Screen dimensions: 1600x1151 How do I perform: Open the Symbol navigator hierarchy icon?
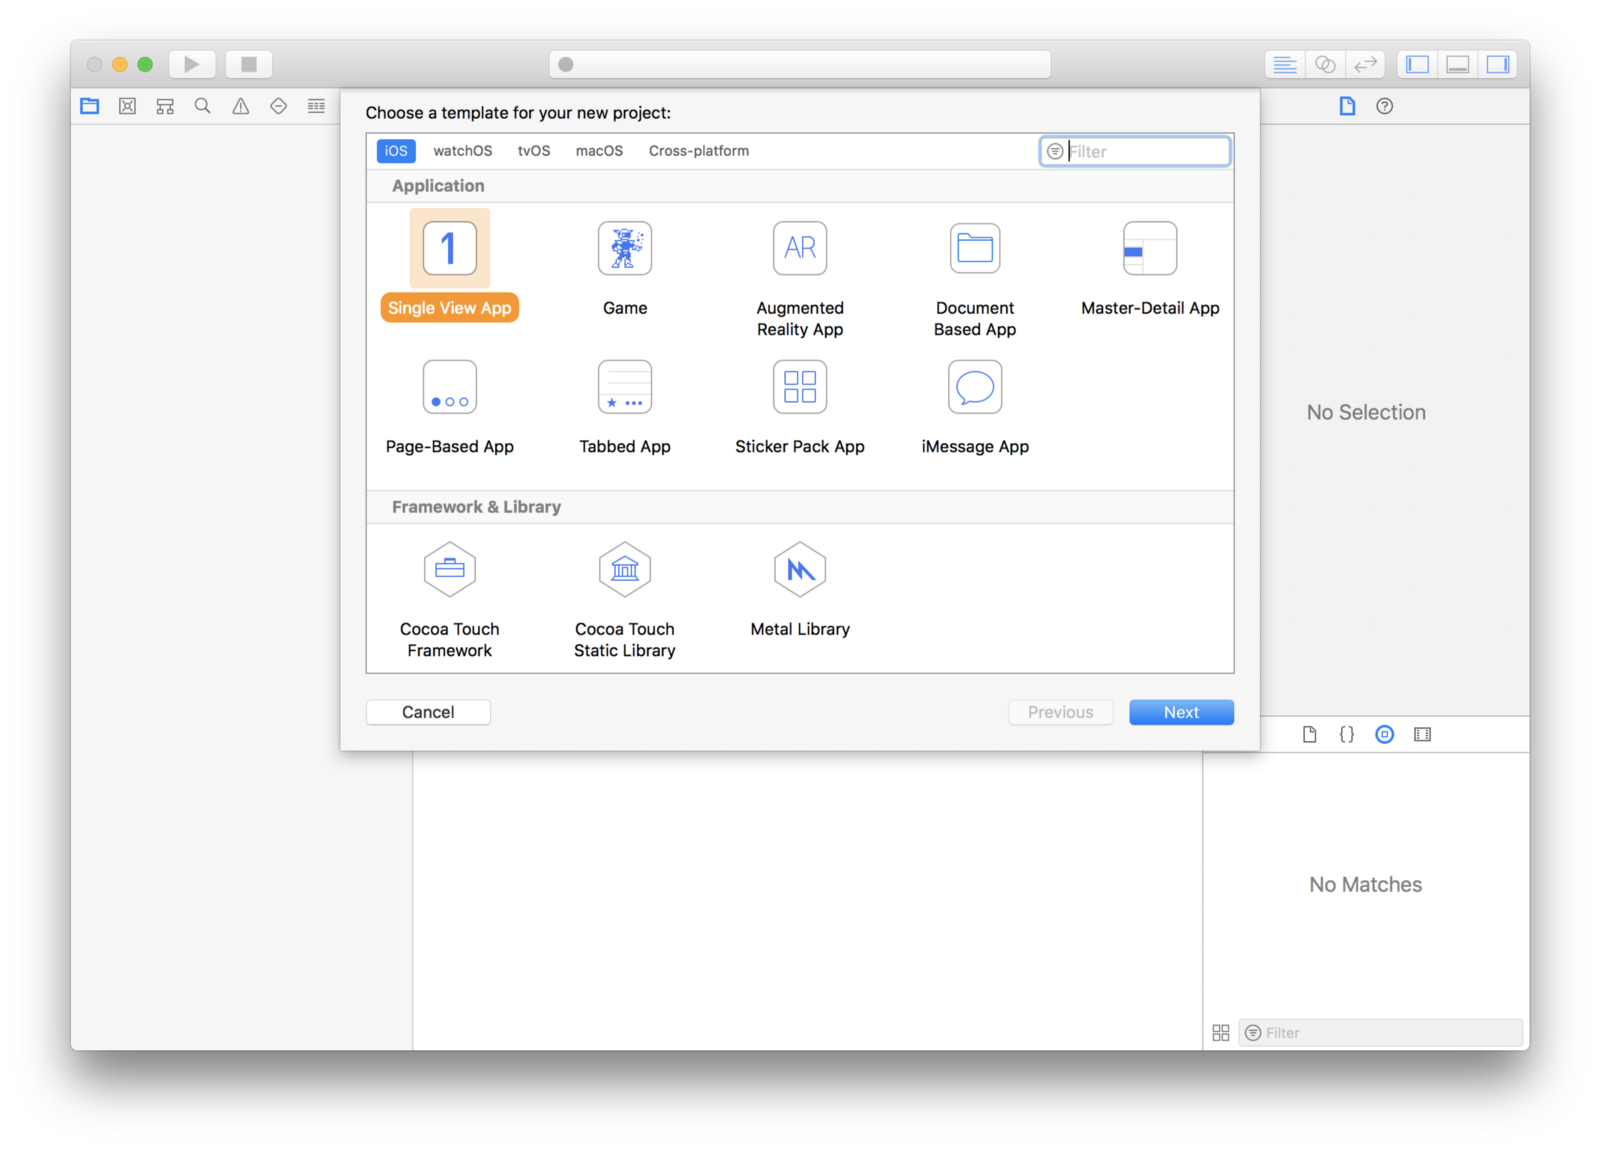coord(165,106)
